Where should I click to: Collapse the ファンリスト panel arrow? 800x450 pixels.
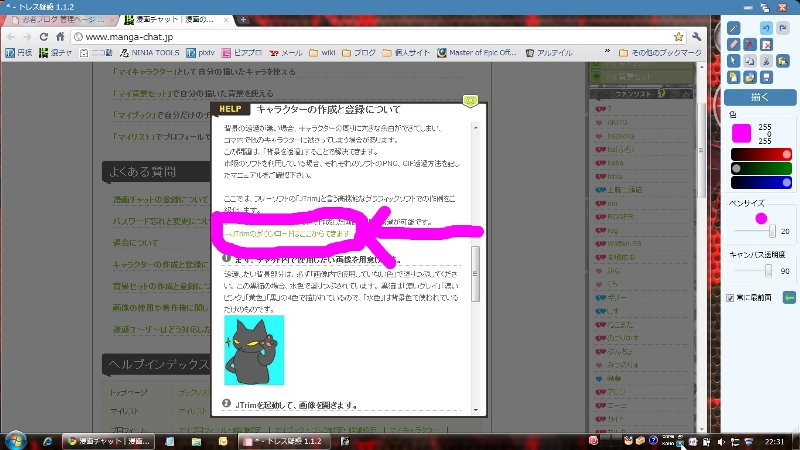coord(686,94)
